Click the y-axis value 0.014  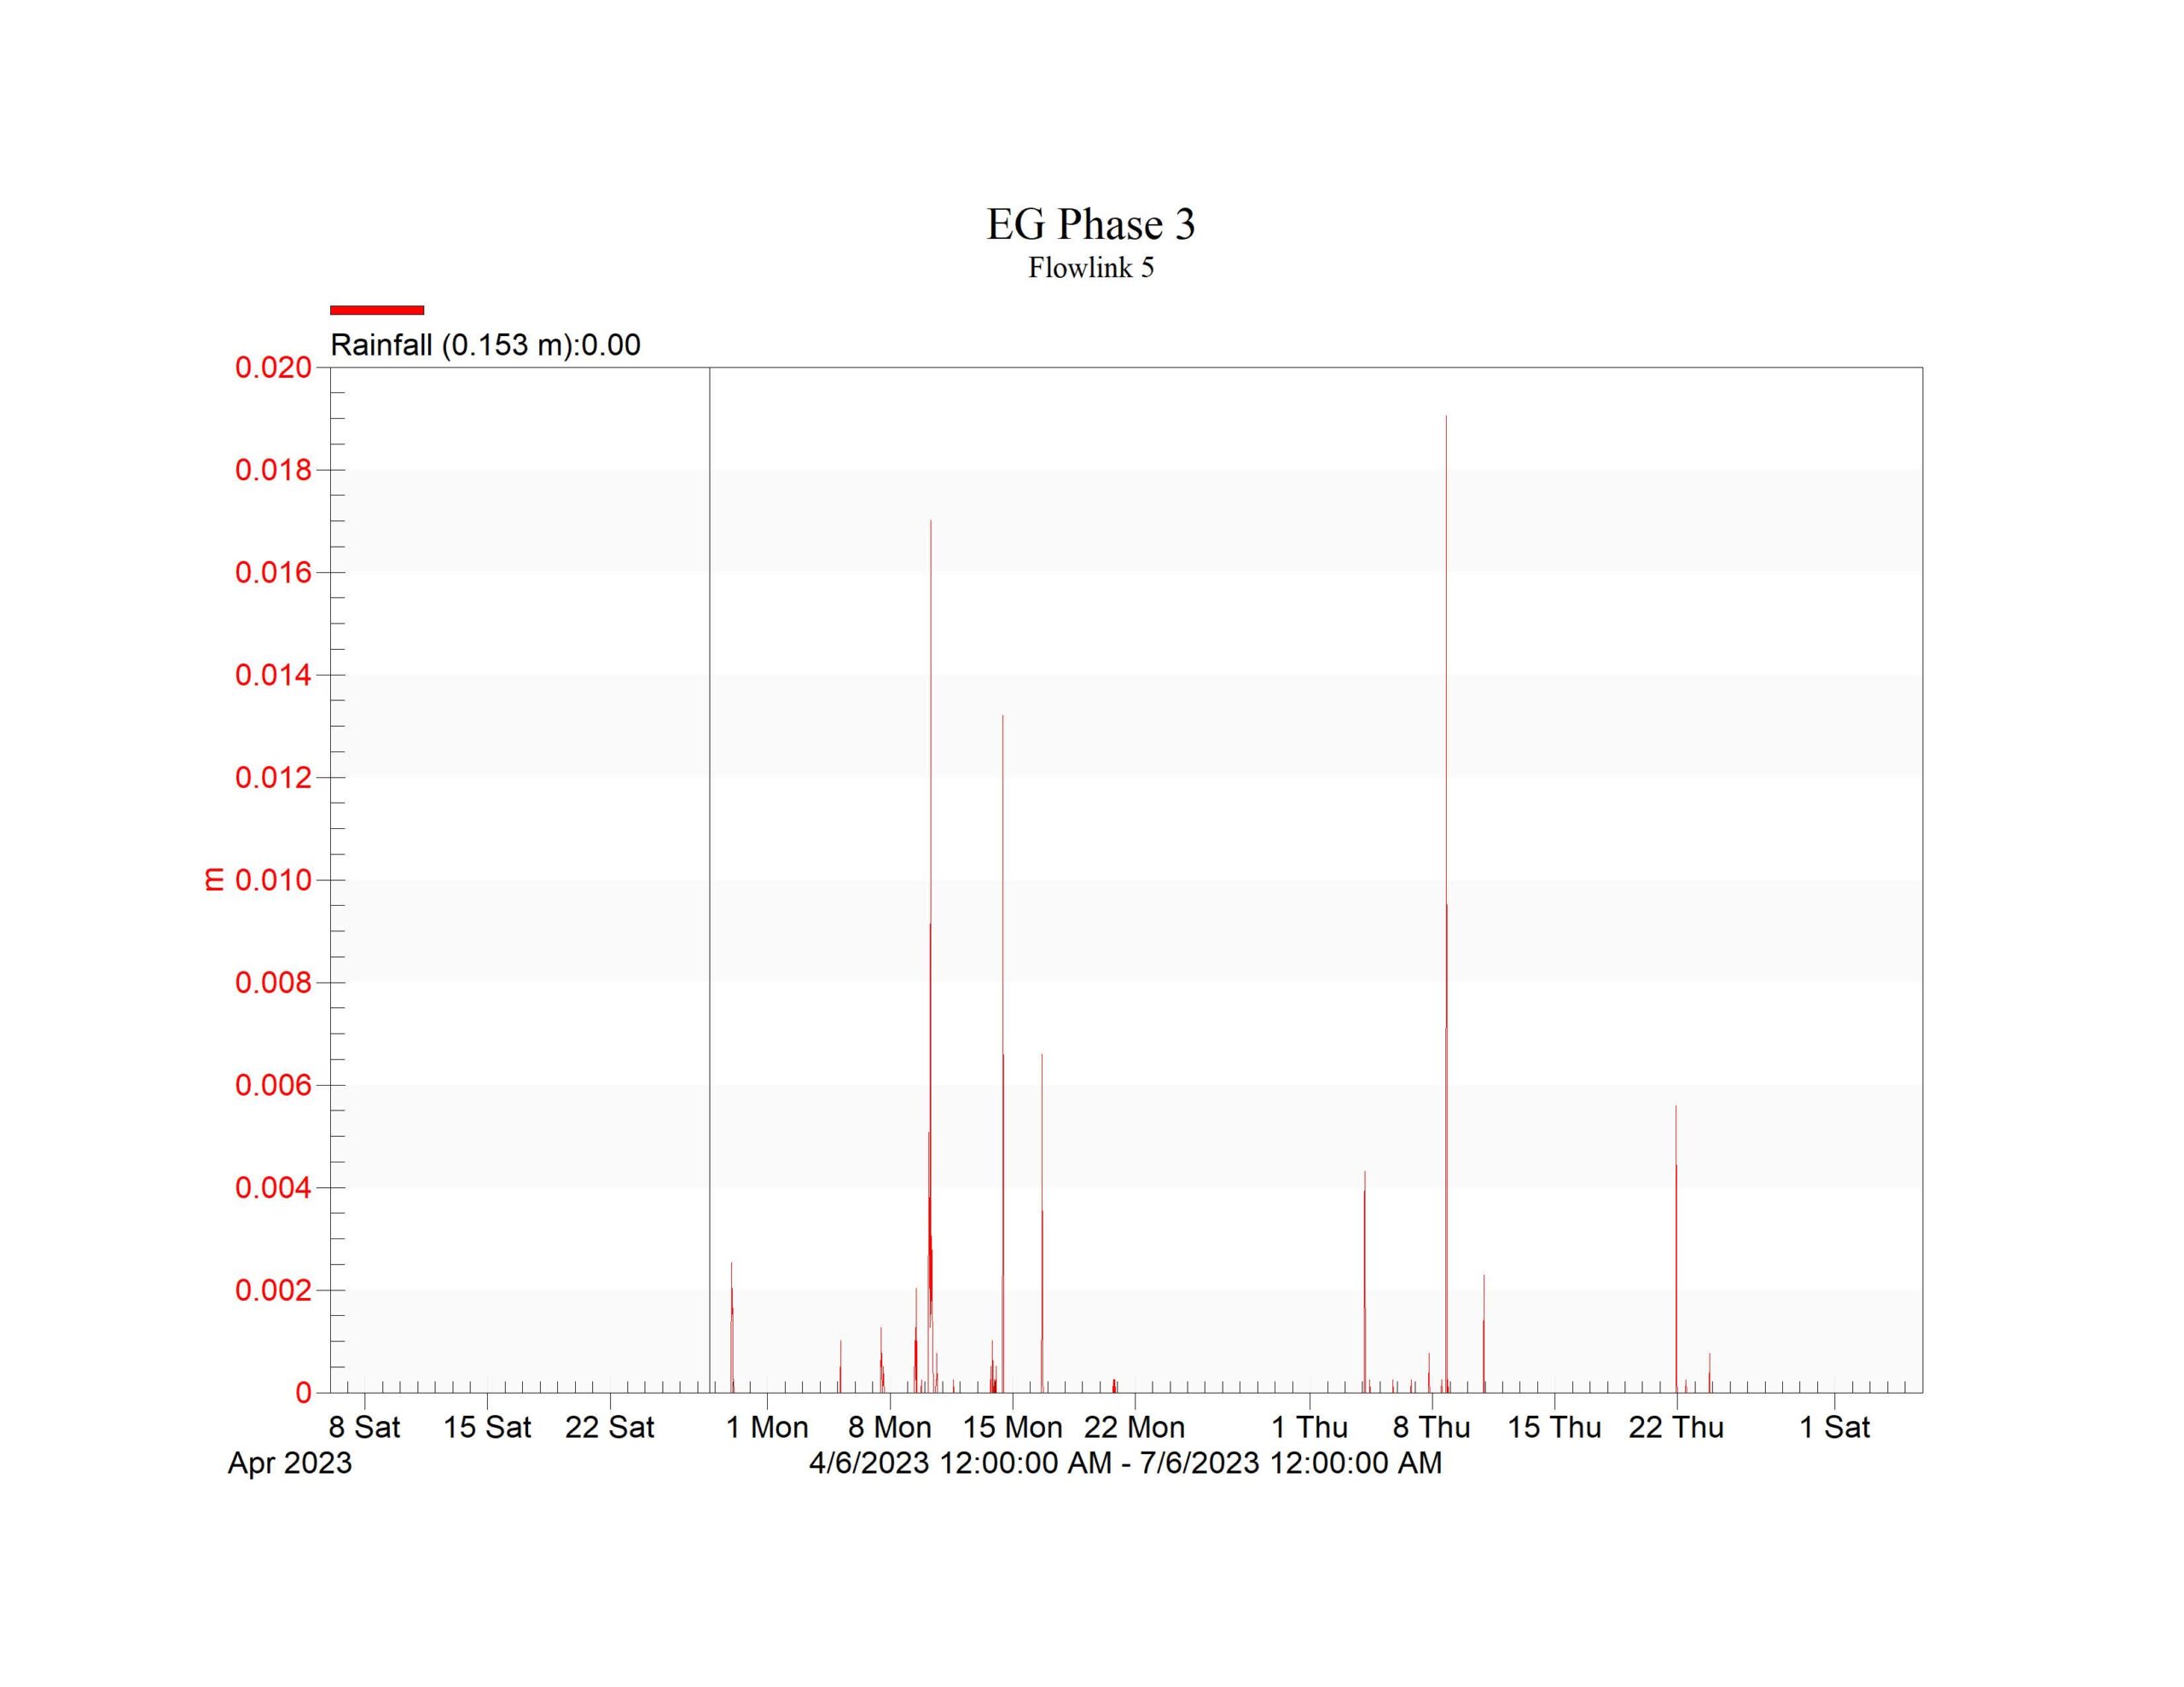click(x=273, y=675)
